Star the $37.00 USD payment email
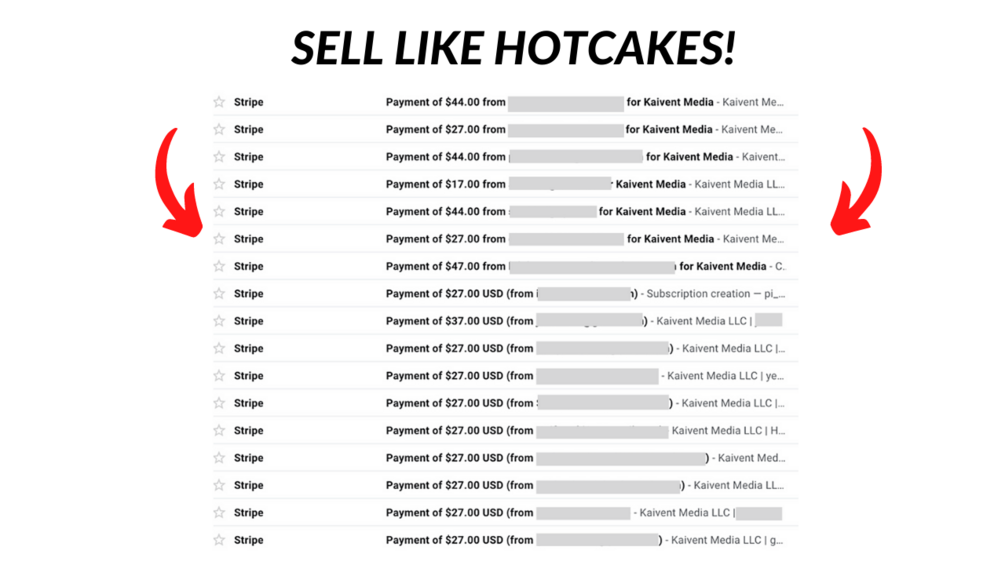The image size is (1005, 565). click(x=219, y=321)
